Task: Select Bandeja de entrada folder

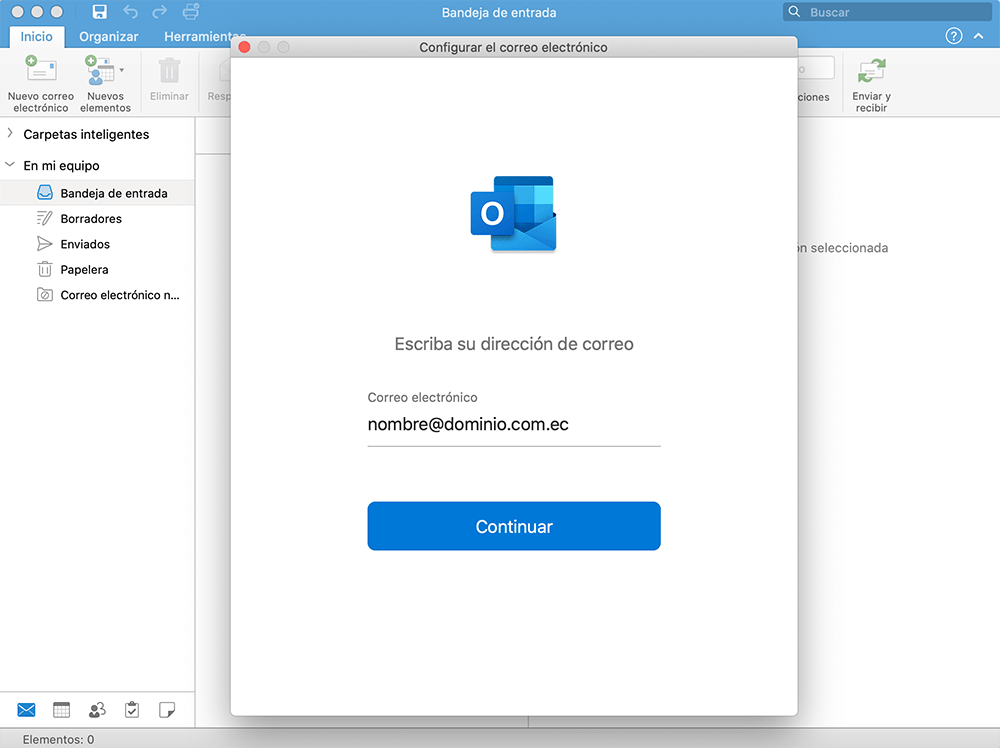Action: coord(97,193)
